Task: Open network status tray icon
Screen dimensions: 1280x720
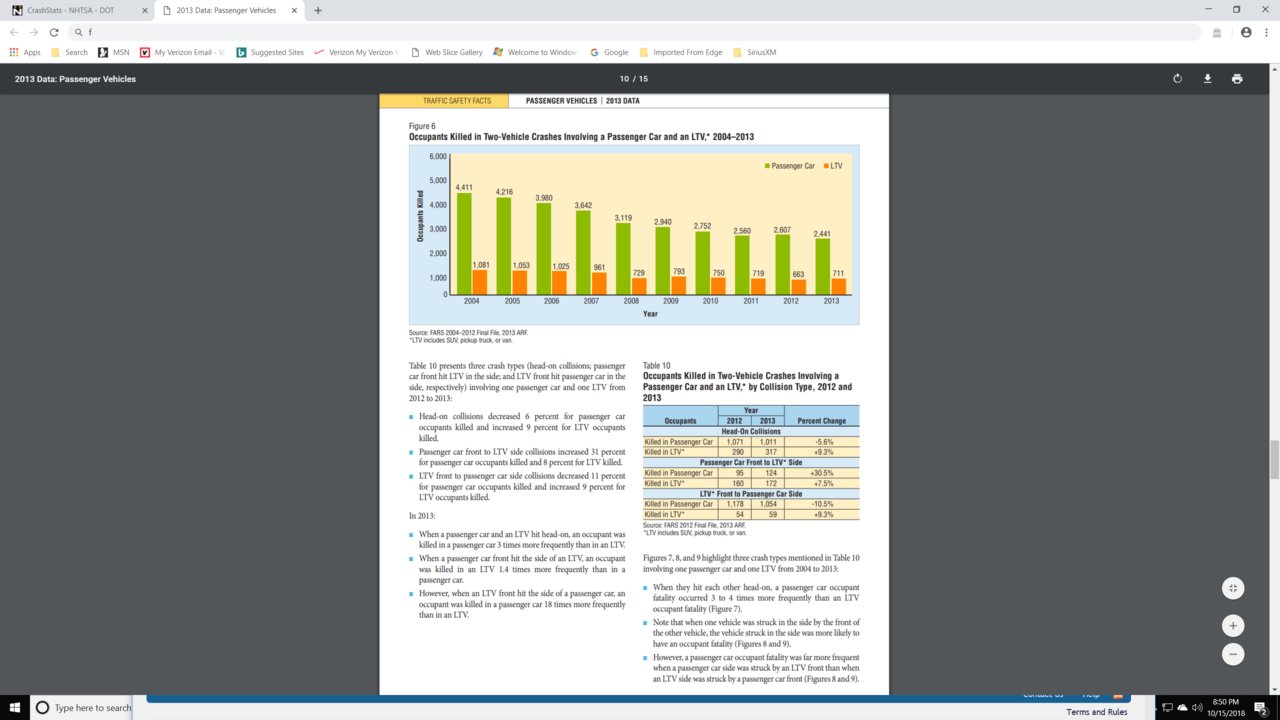Action: coord(1167,707)
